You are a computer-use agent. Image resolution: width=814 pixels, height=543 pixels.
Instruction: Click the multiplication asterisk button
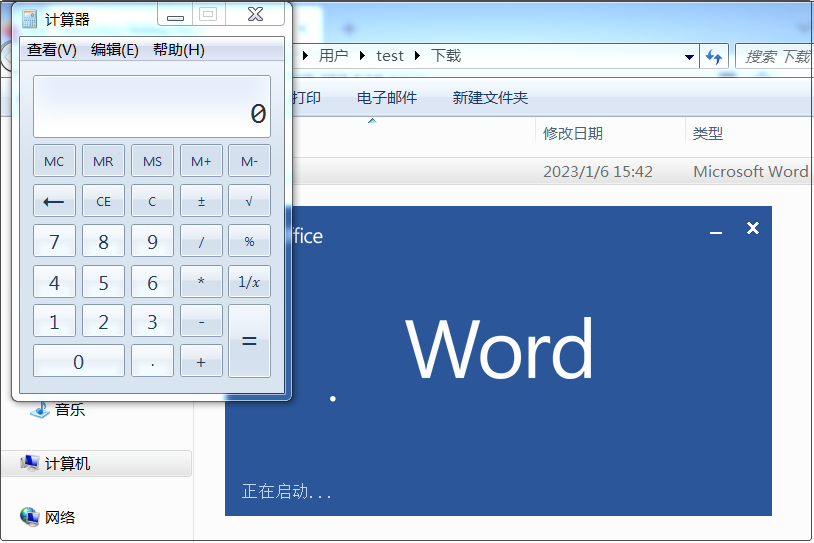click(201, 281)
